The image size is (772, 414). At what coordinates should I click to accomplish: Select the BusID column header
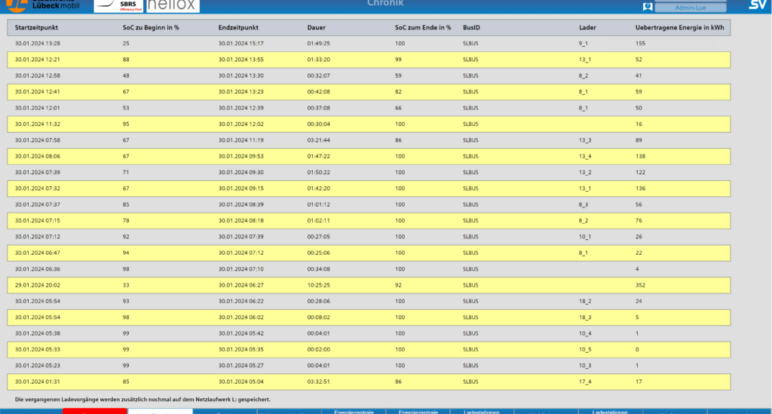click(x=472, y=27)
